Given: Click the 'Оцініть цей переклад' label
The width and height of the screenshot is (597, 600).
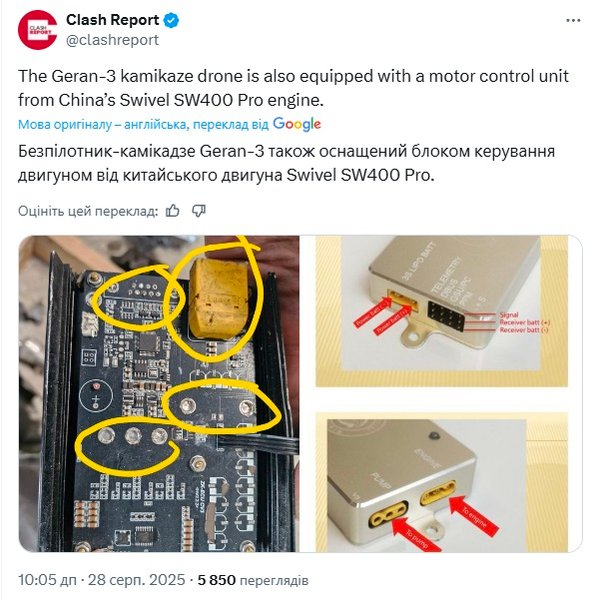Looking at the screenshot, I should [x=88, y=211].
